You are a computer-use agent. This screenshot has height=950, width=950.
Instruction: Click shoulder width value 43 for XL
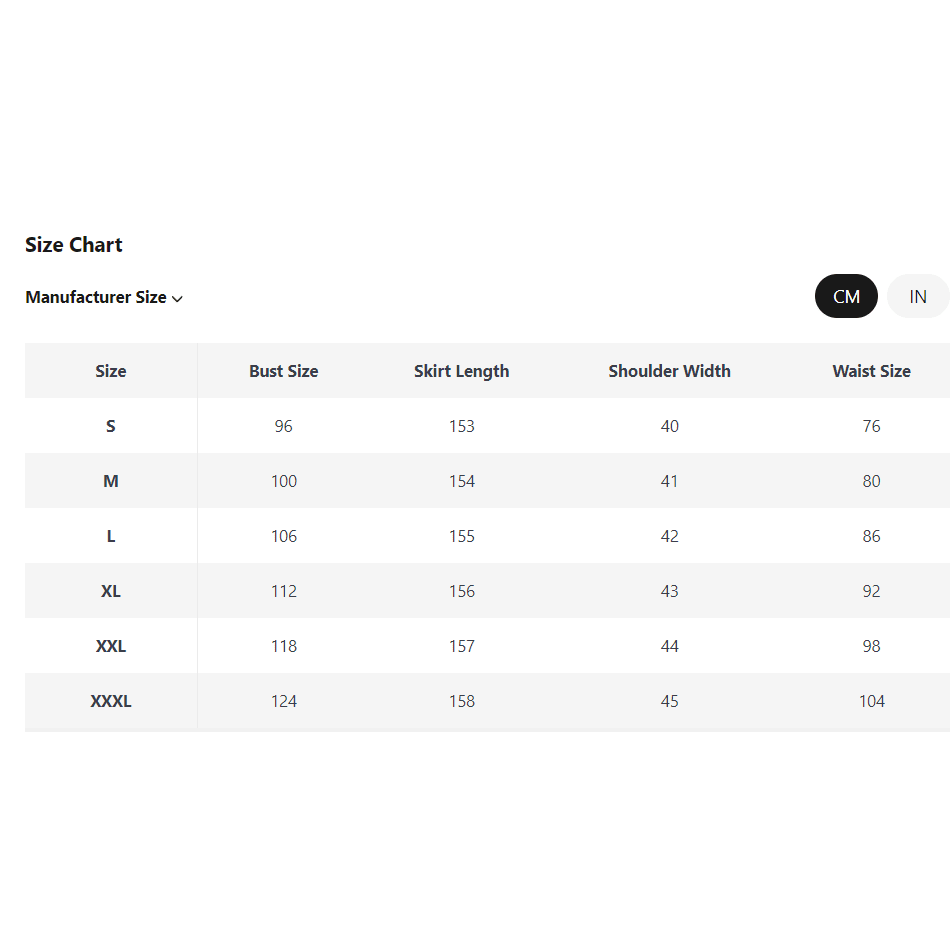pyautogui.click(x=670, y=591)
